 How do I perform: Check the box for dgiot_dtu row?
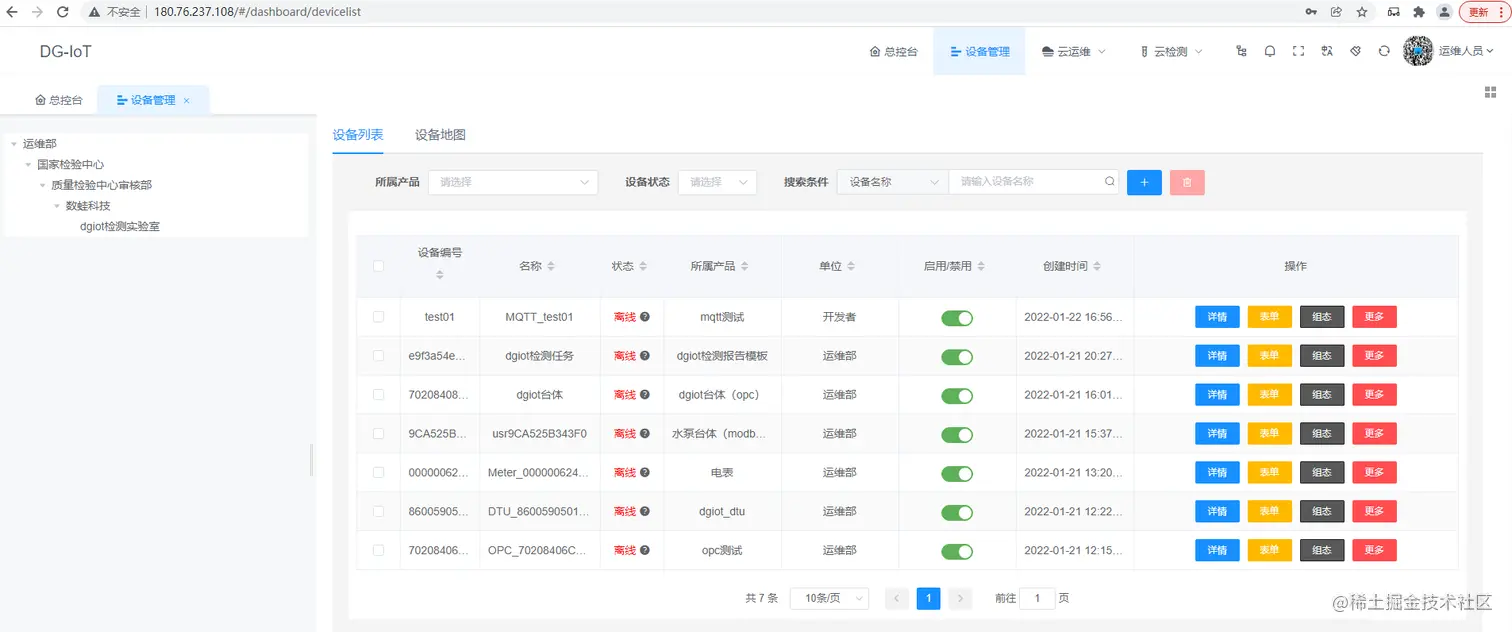[378, 511]
